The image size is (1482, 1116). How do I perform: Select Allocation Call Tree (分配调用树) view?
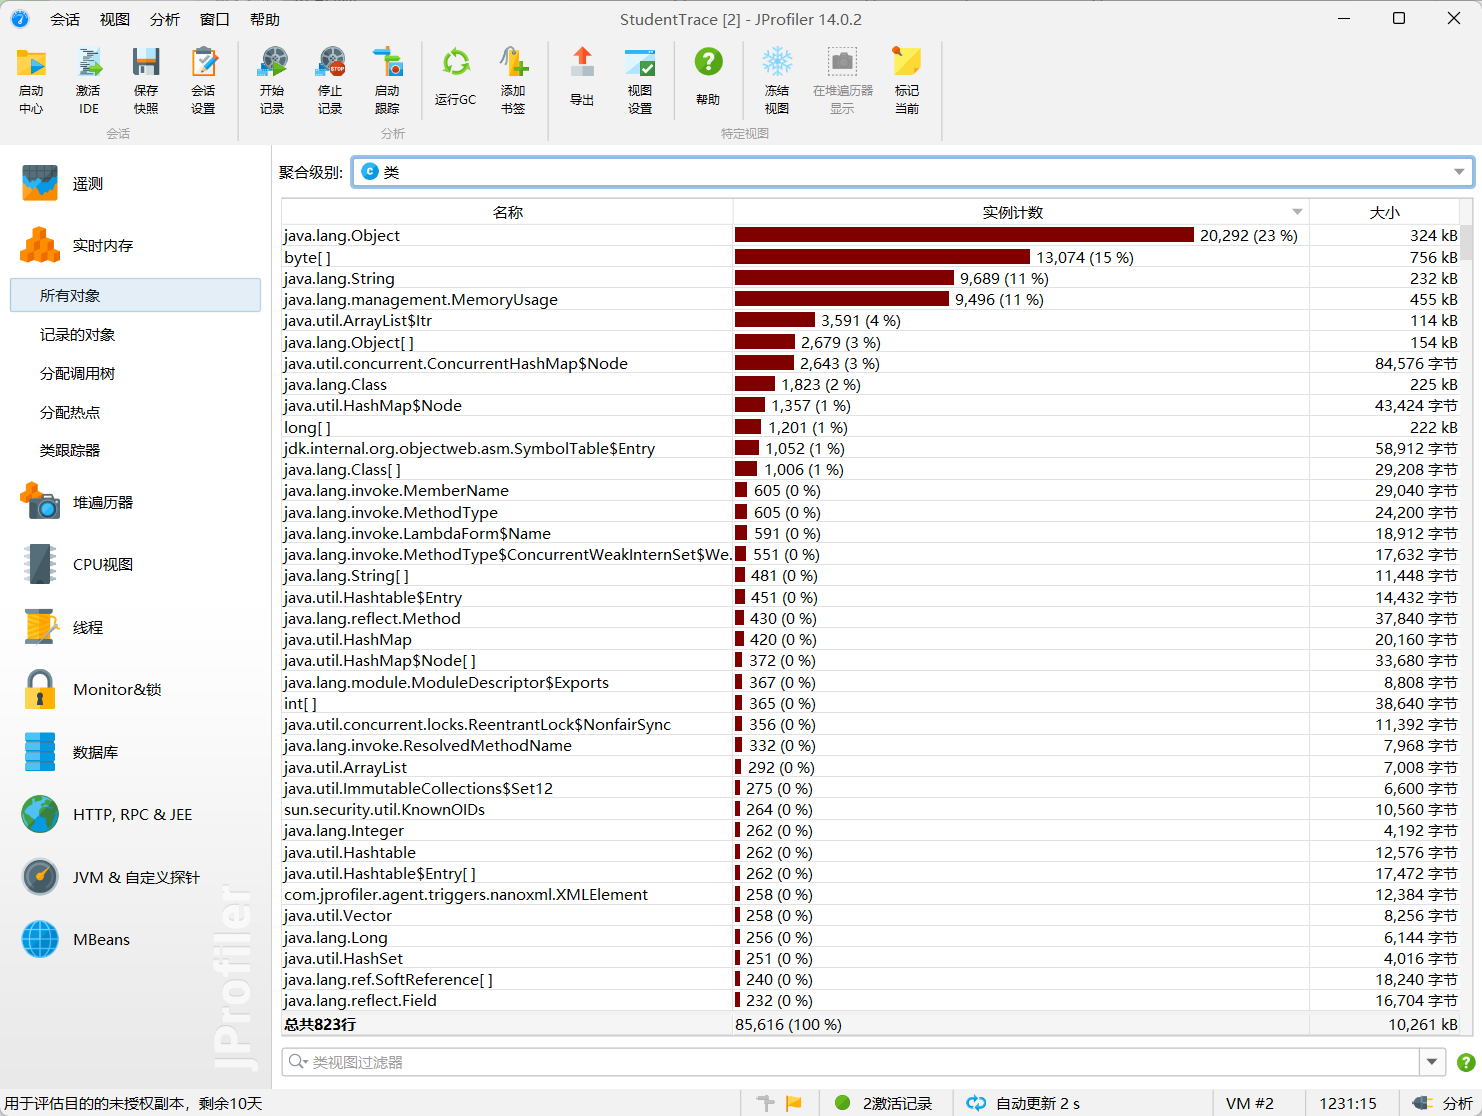click(77, 373)
